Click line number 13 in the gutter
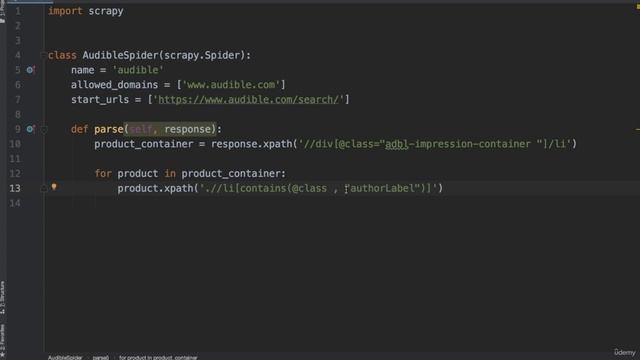The image size is (640, 360). pos(15,188)
